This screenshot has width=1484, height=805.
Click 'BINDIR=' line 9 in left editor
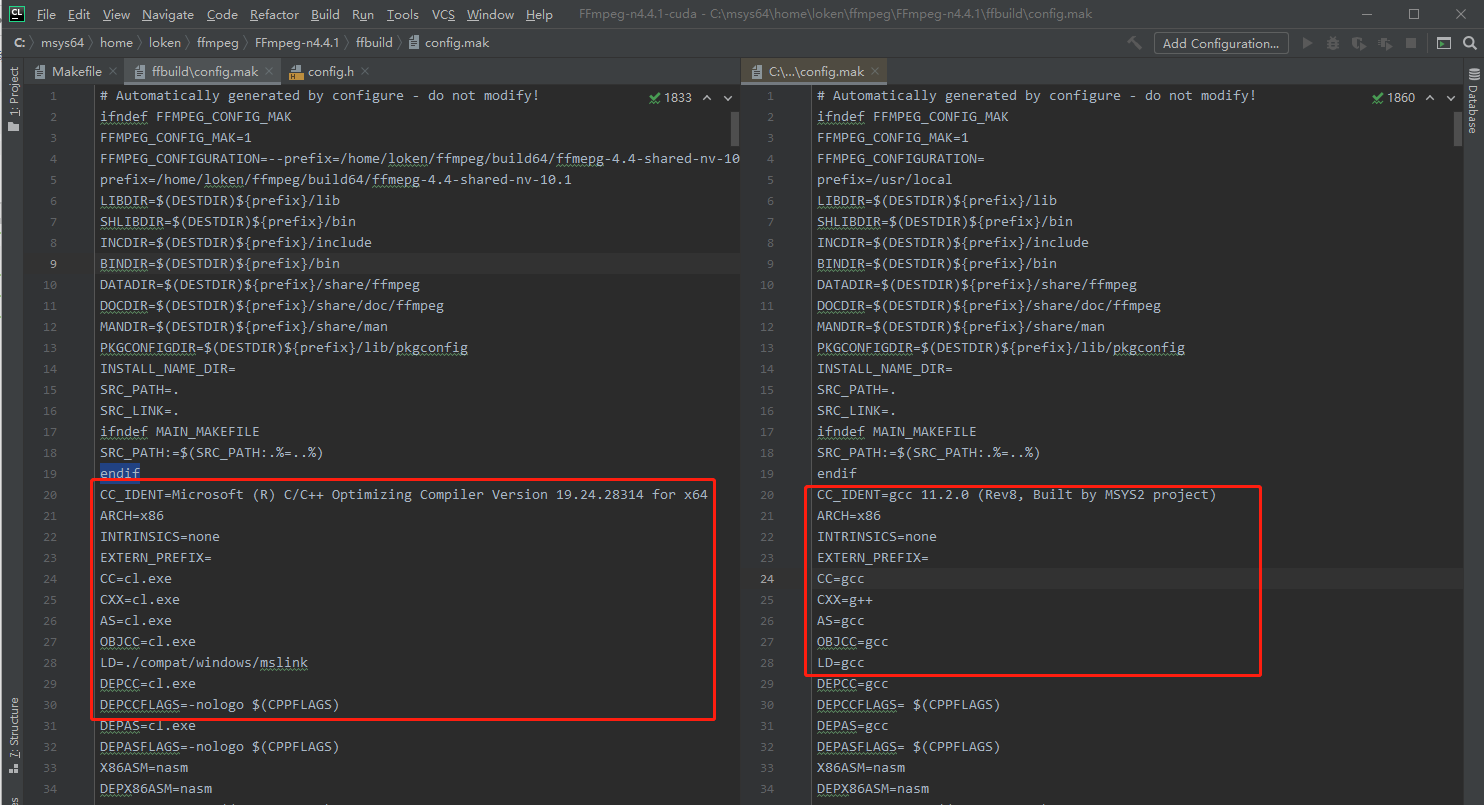click(220, 264)
